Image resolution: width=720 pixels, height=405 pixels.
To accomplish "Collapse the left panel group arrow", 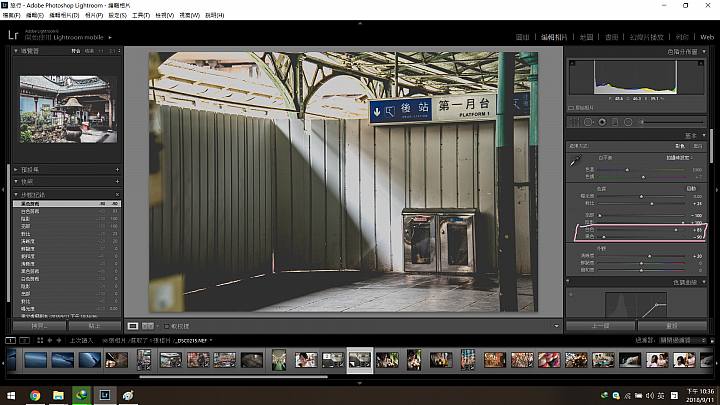I will click(3, 189).
